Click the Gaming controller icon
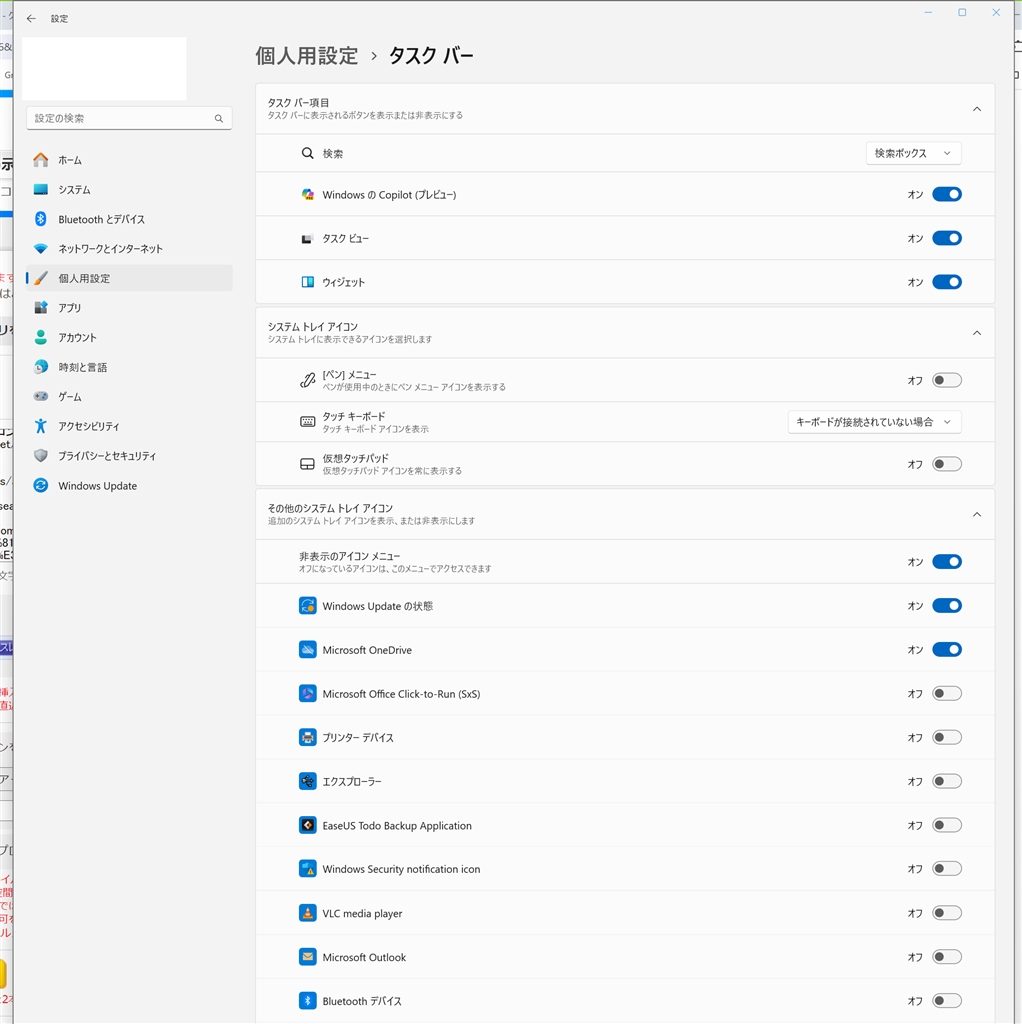 40,396
